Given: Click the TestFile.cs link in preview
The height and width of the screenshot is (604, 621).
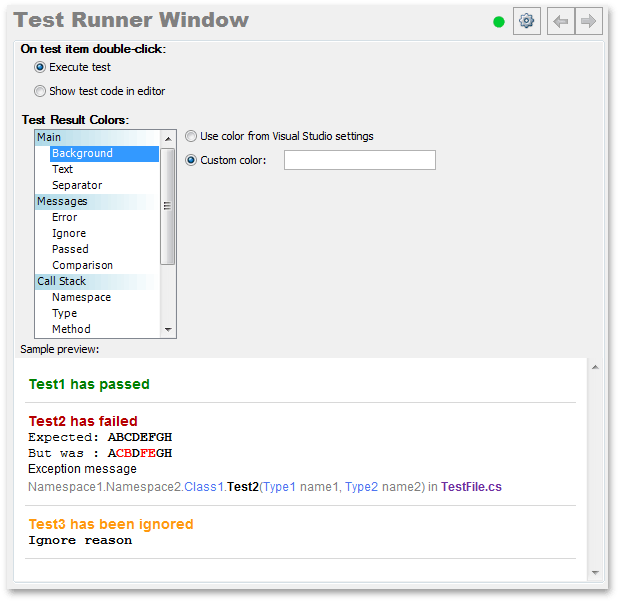Looking at the screenshot, I should point(471,487).
